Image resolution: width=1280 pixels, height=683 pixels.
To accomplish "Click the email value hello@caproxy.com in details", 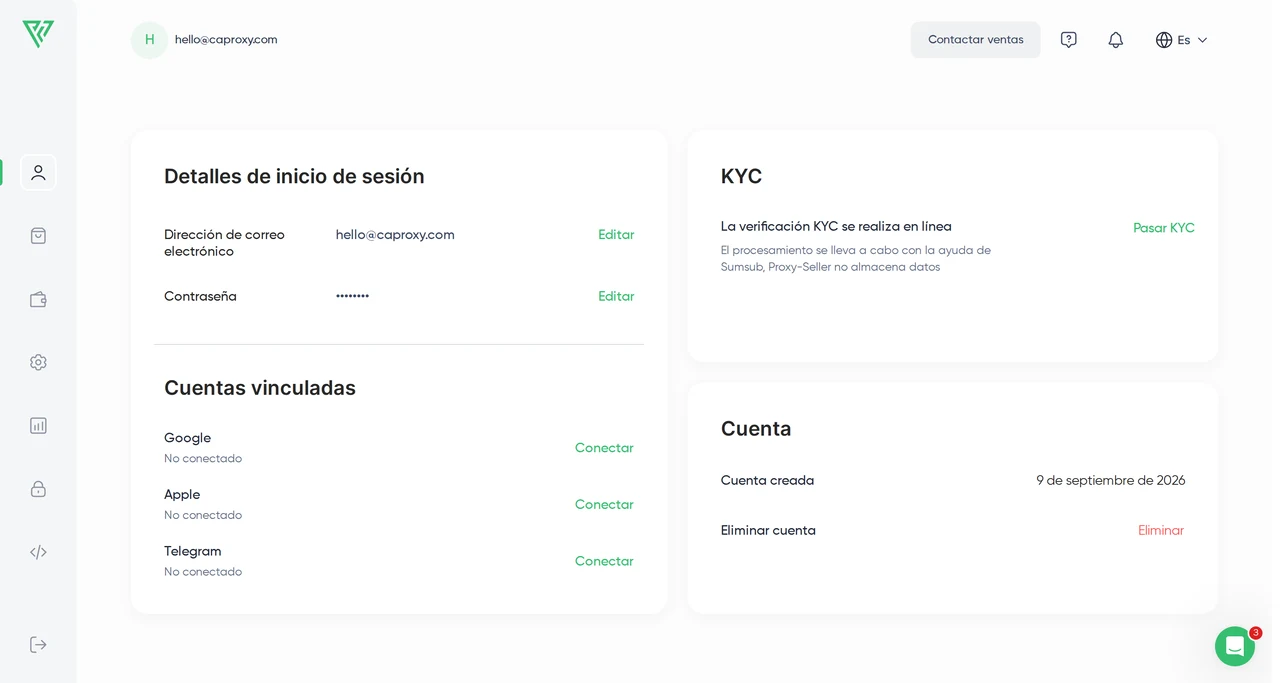I will [395, 235].
